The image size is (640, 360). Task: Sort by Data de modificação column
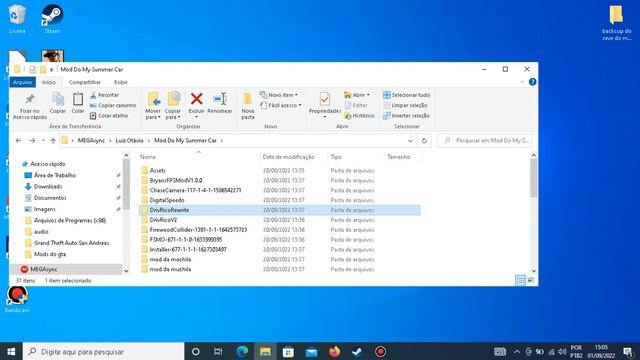point(288,157)
